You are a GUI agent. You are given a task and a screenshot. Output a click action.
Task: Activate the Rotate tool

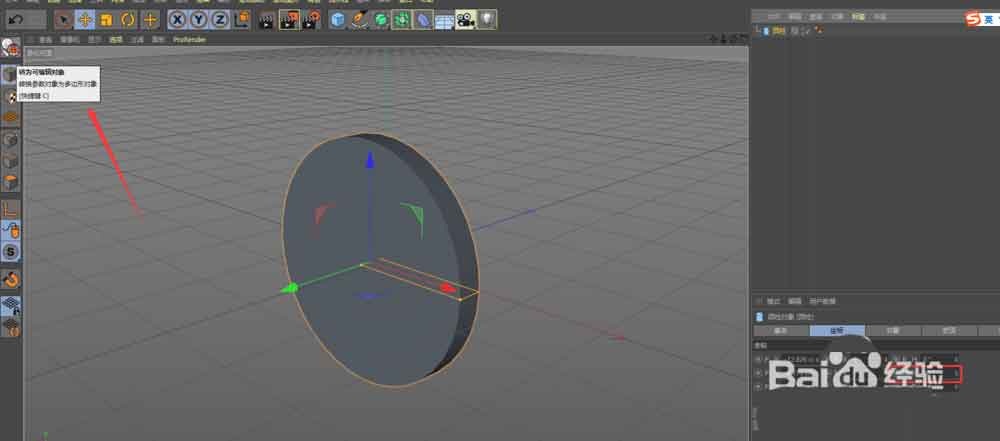point(128,20)
